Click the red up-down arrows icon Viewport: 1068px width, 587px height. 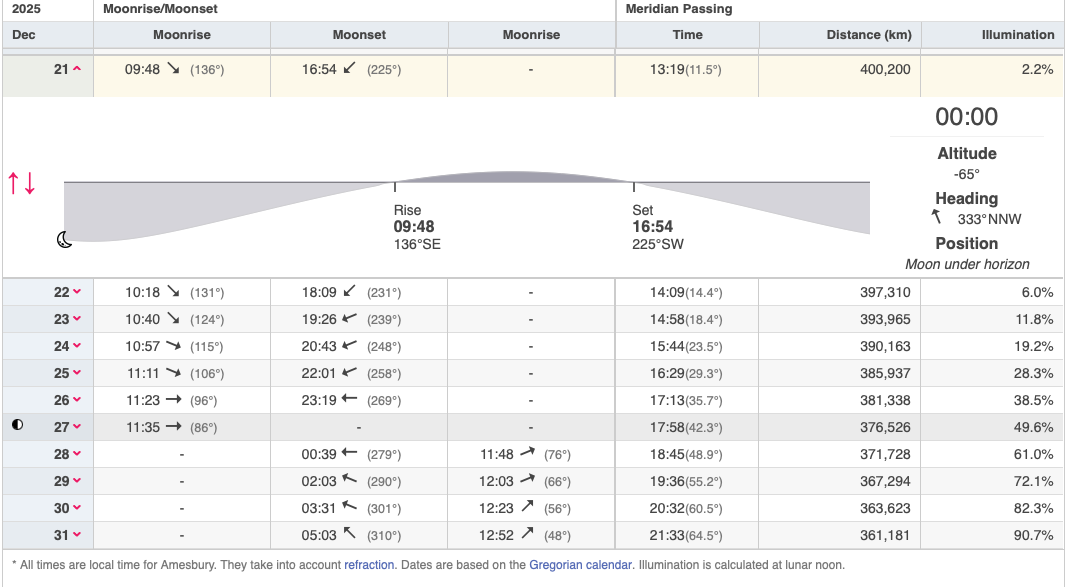tap(22, 183)
